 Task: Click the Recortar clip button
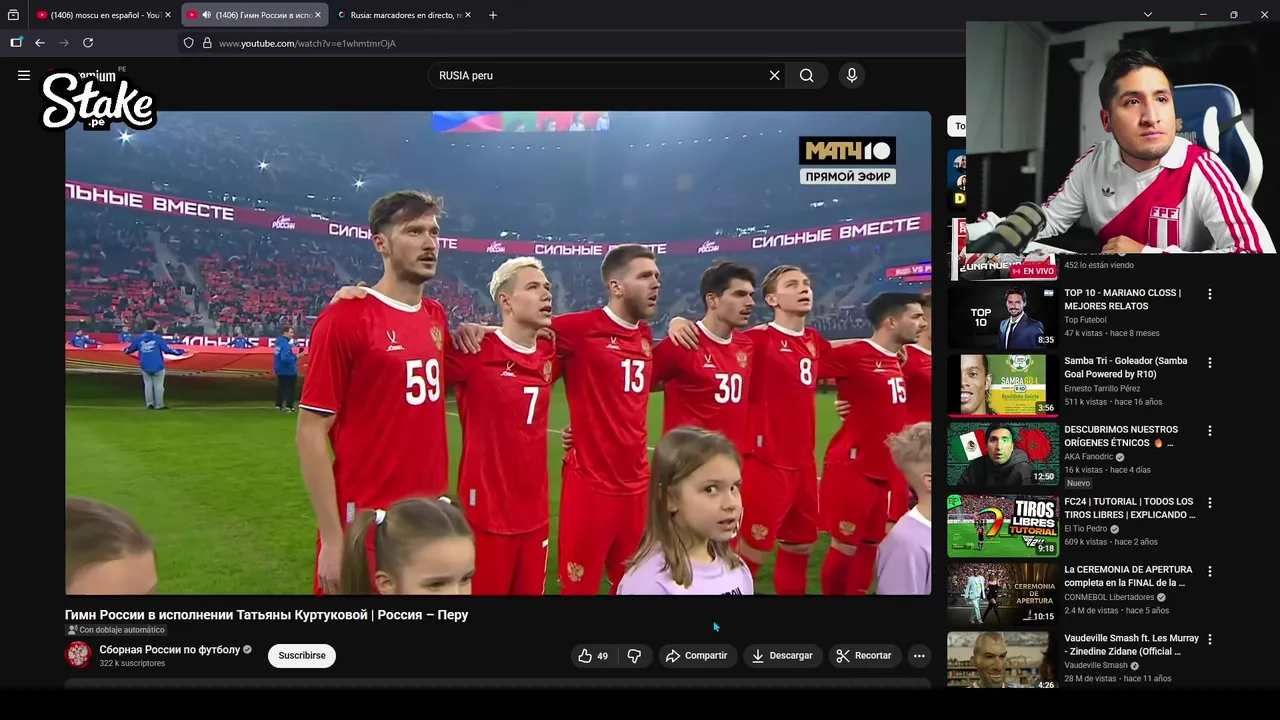(864, 656)
